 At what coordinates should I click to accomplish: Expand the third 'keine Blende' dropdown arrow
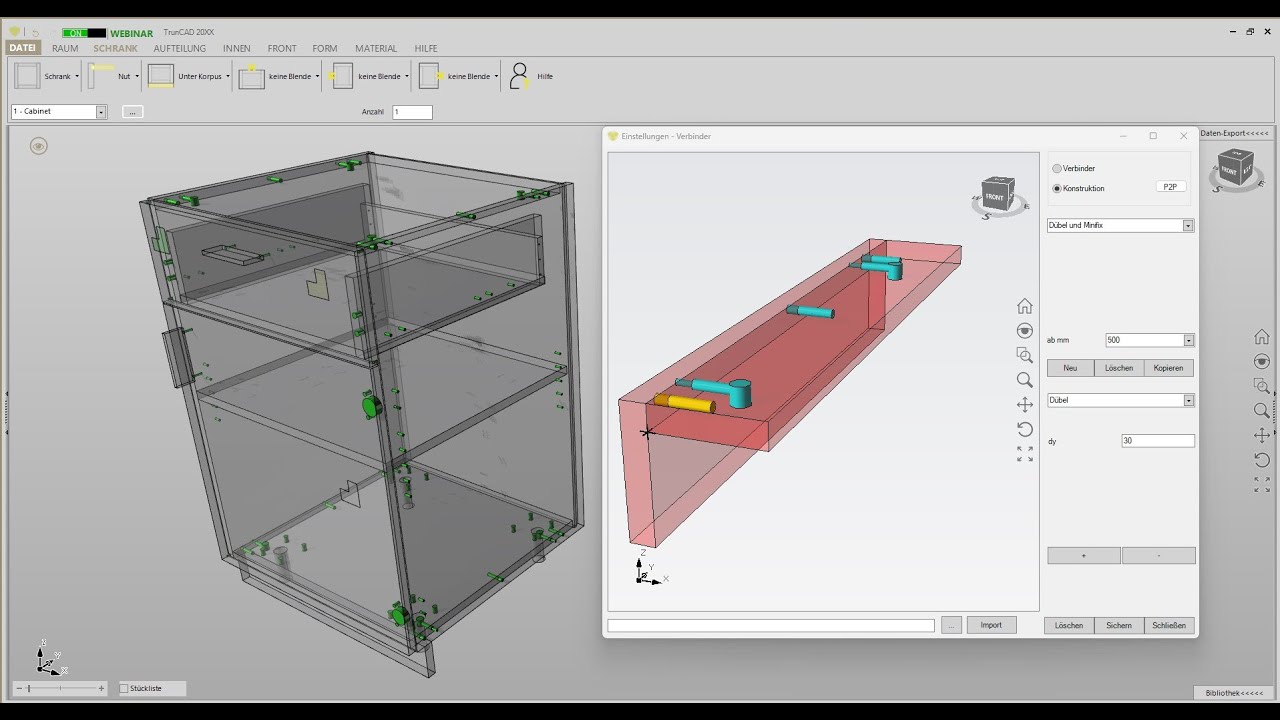(496, 76)
